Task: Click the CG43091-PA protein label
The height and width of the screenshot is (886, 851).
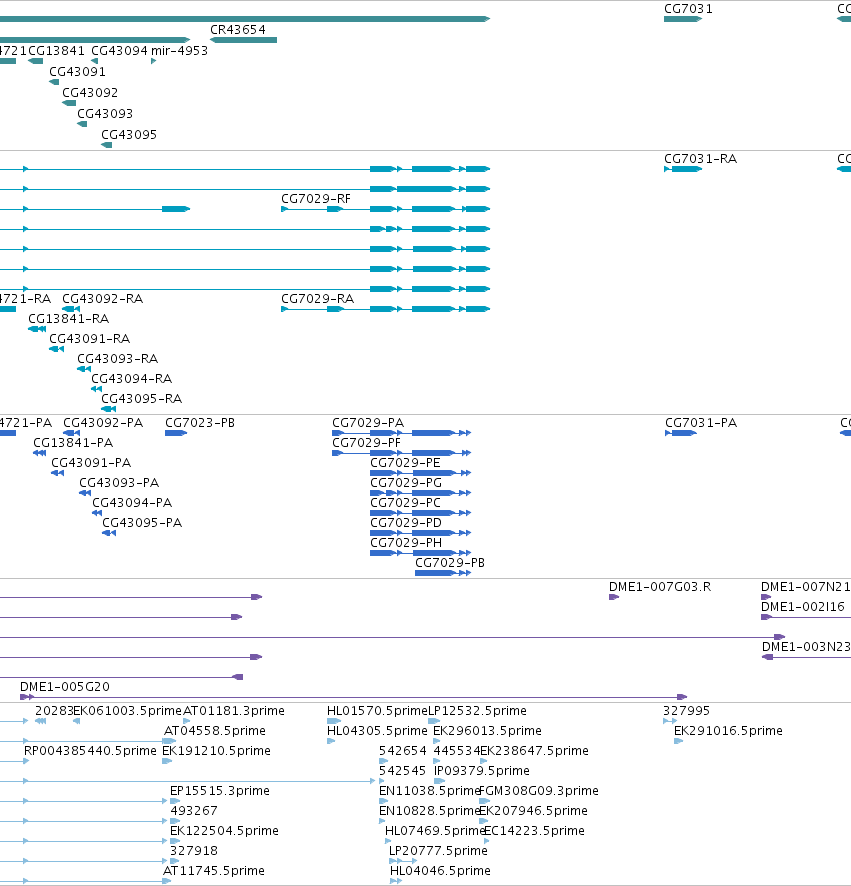Action: tap(91, 463)
